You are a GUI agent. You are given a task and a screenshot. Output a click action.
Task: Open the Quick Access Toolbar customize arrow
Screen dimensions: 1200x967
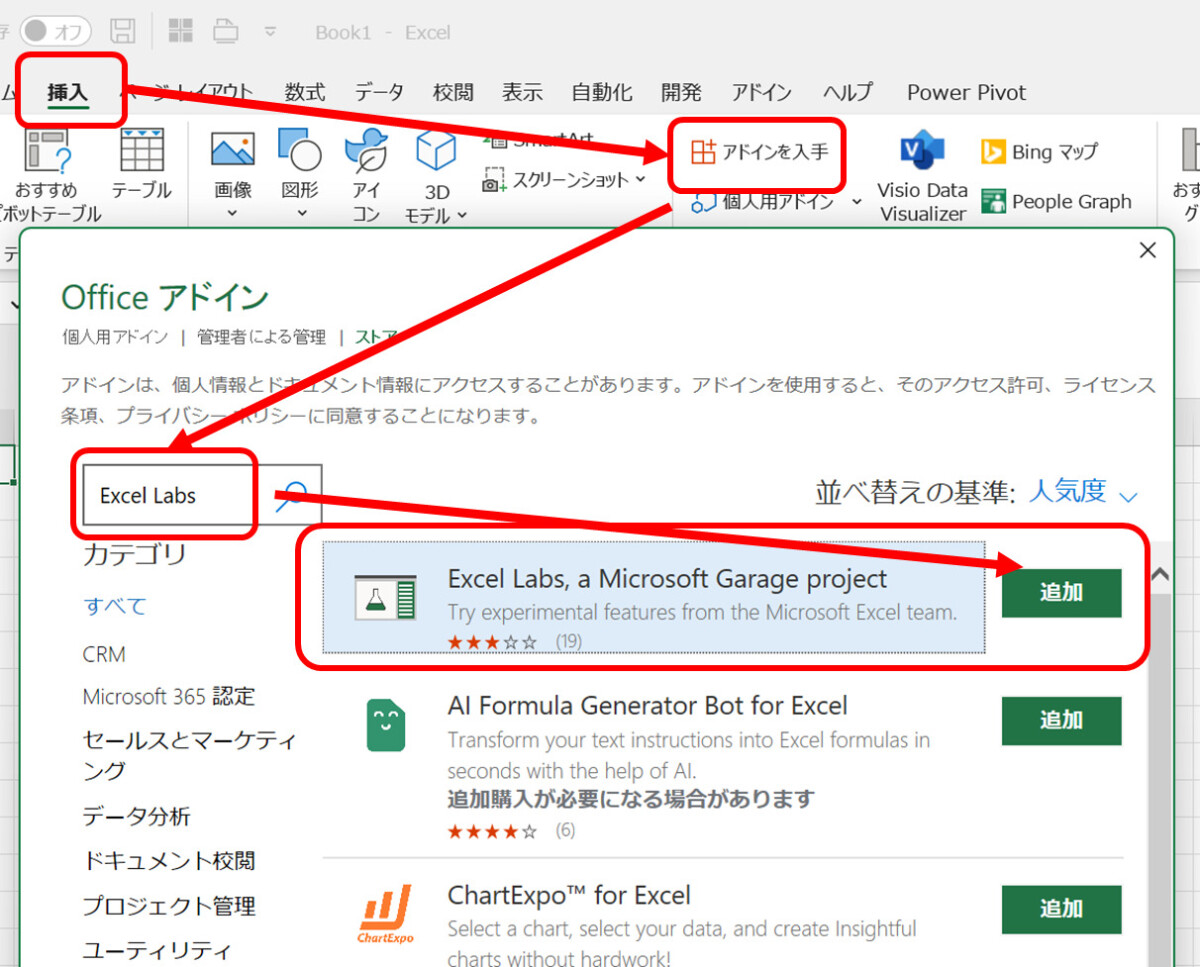270,32
